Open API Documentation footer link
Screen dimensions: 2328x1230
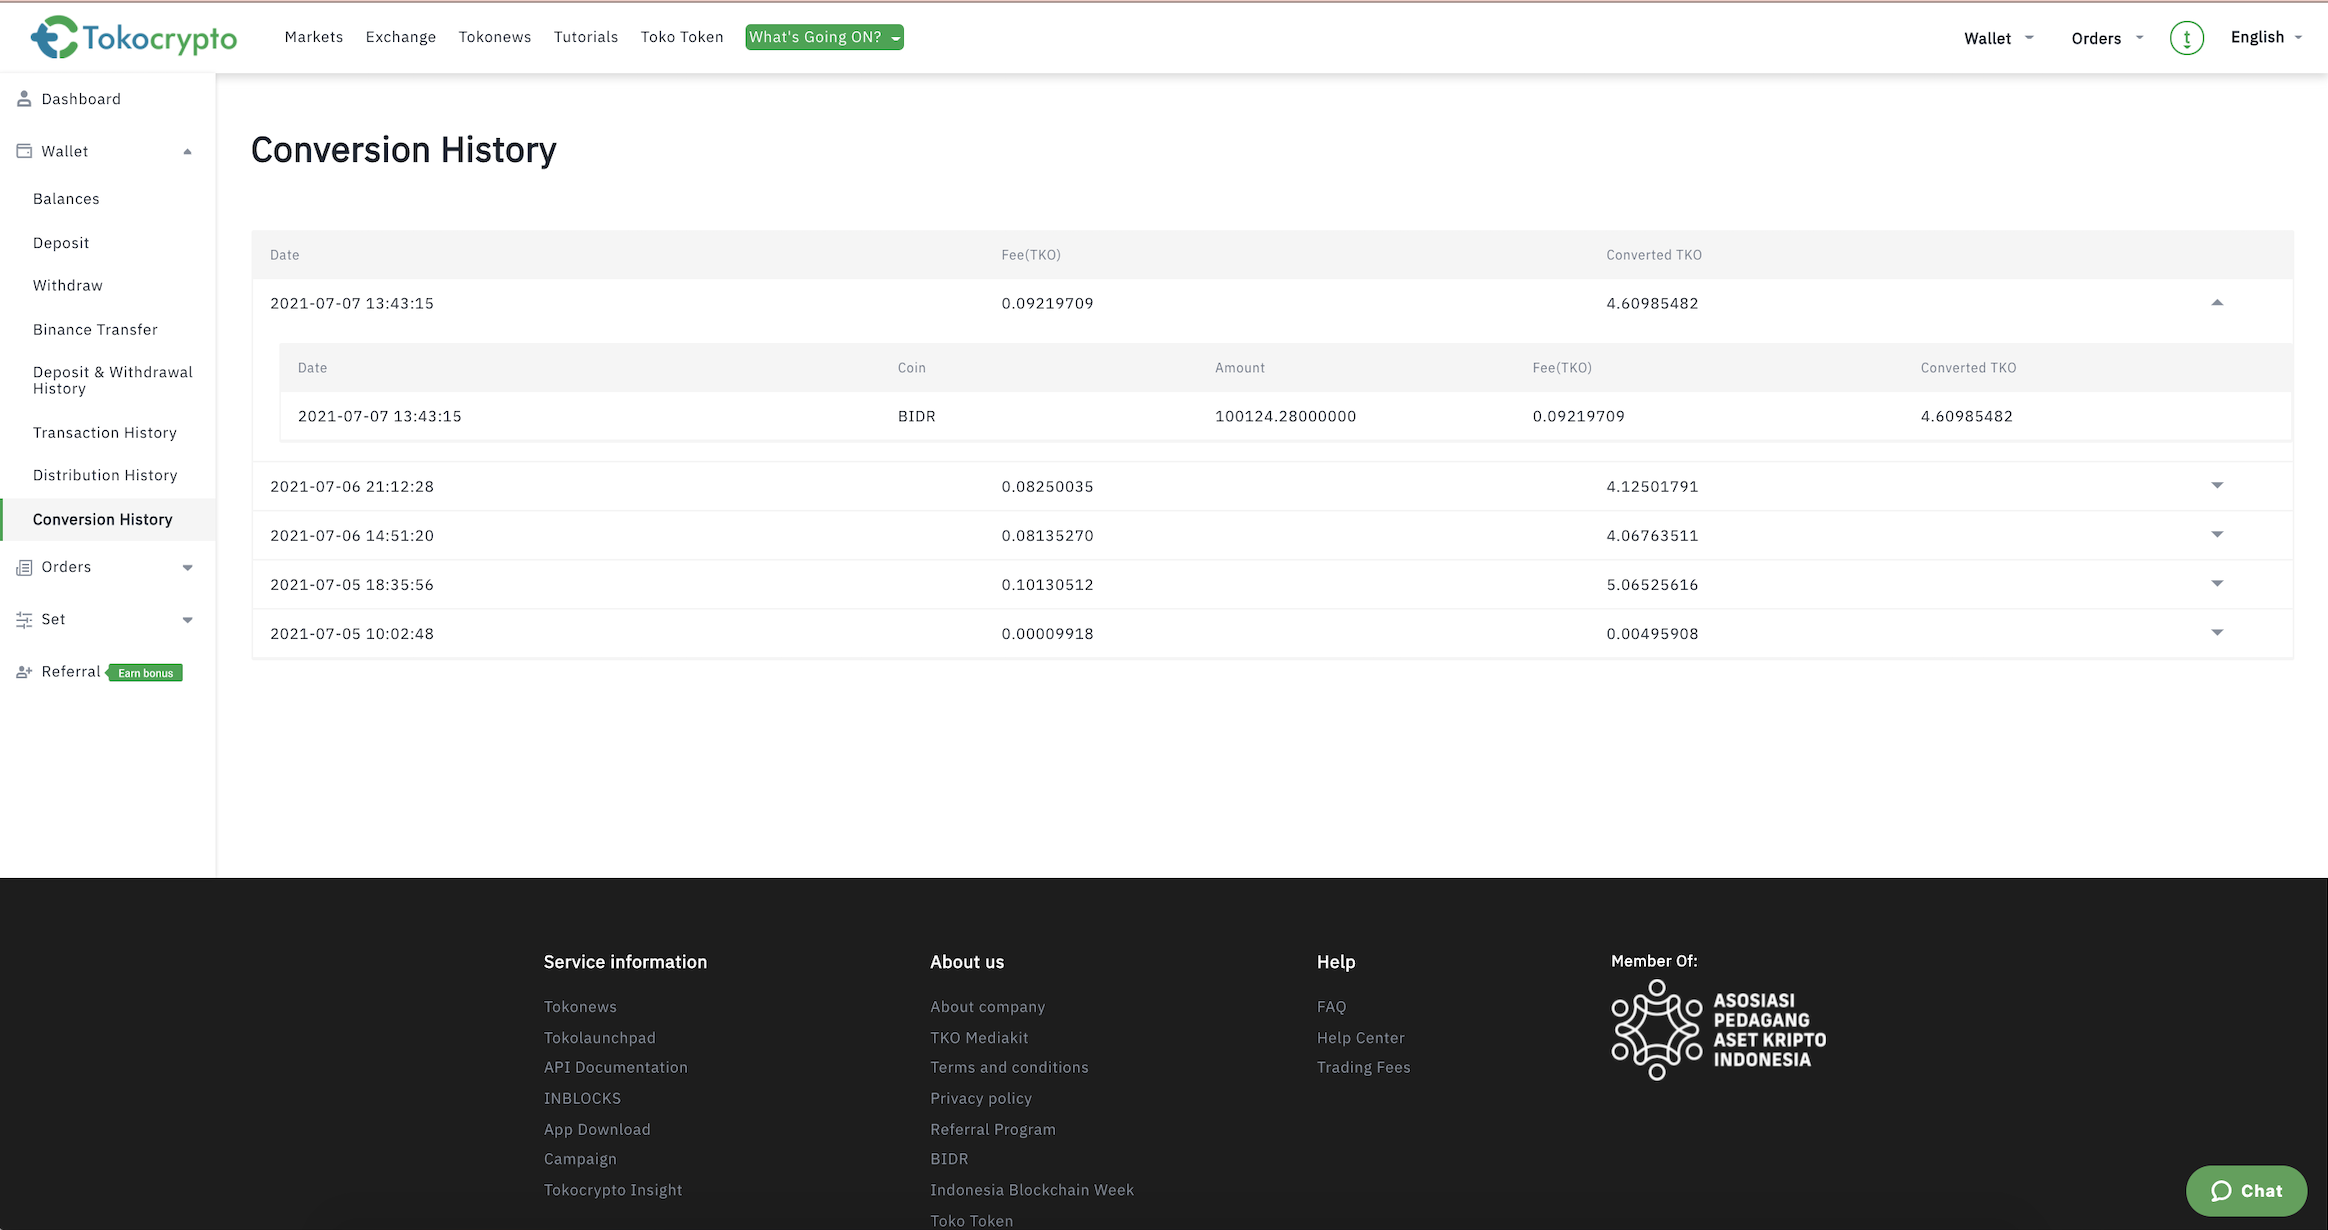pyautogui.click(x=616, y=1068)
